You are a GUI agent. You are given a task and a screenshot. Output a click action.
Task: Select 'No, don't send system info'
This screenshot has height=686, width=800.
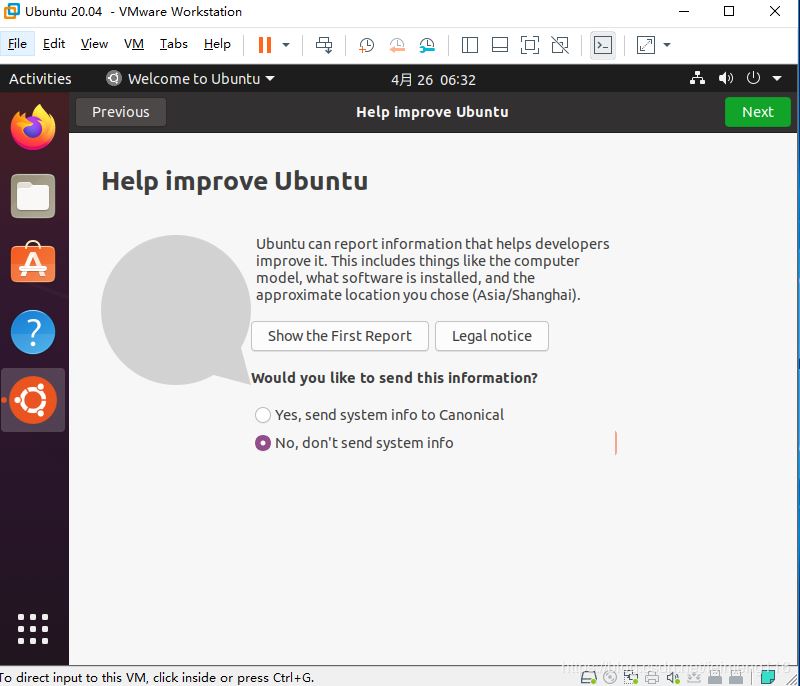coord(263,443)
